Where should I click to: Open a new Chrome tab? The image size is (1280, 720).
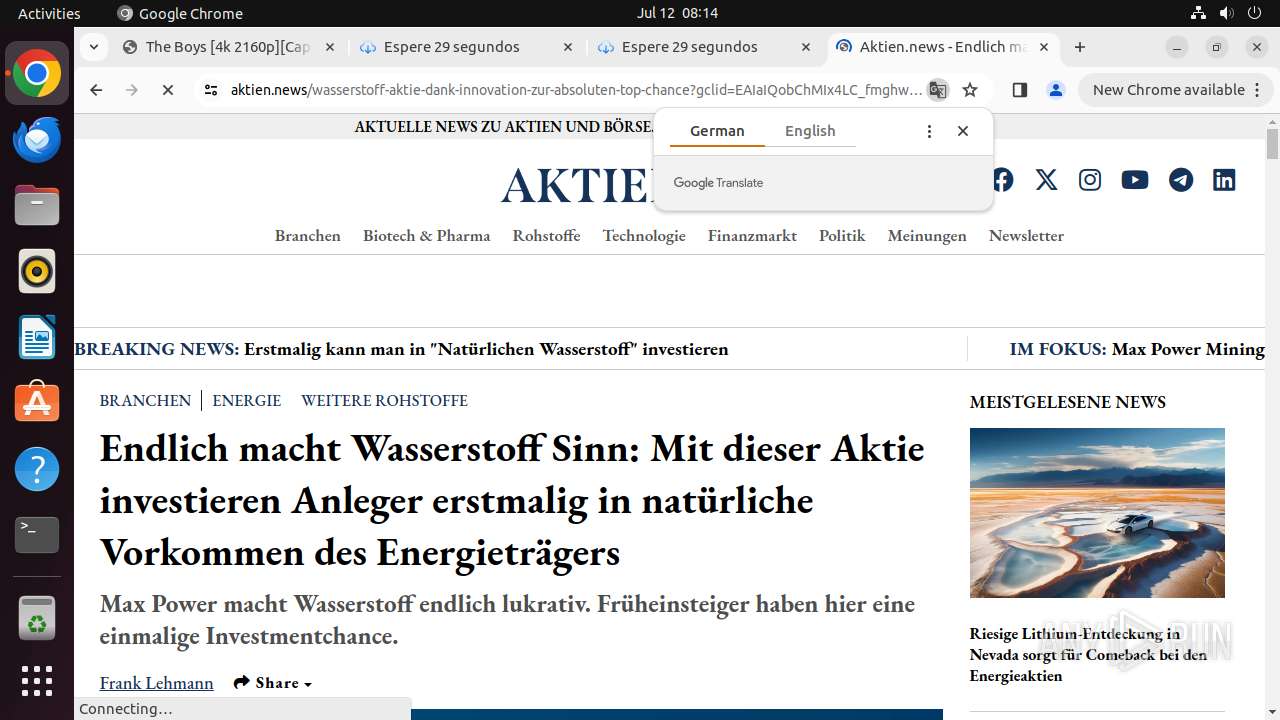tap(1080, 47)
